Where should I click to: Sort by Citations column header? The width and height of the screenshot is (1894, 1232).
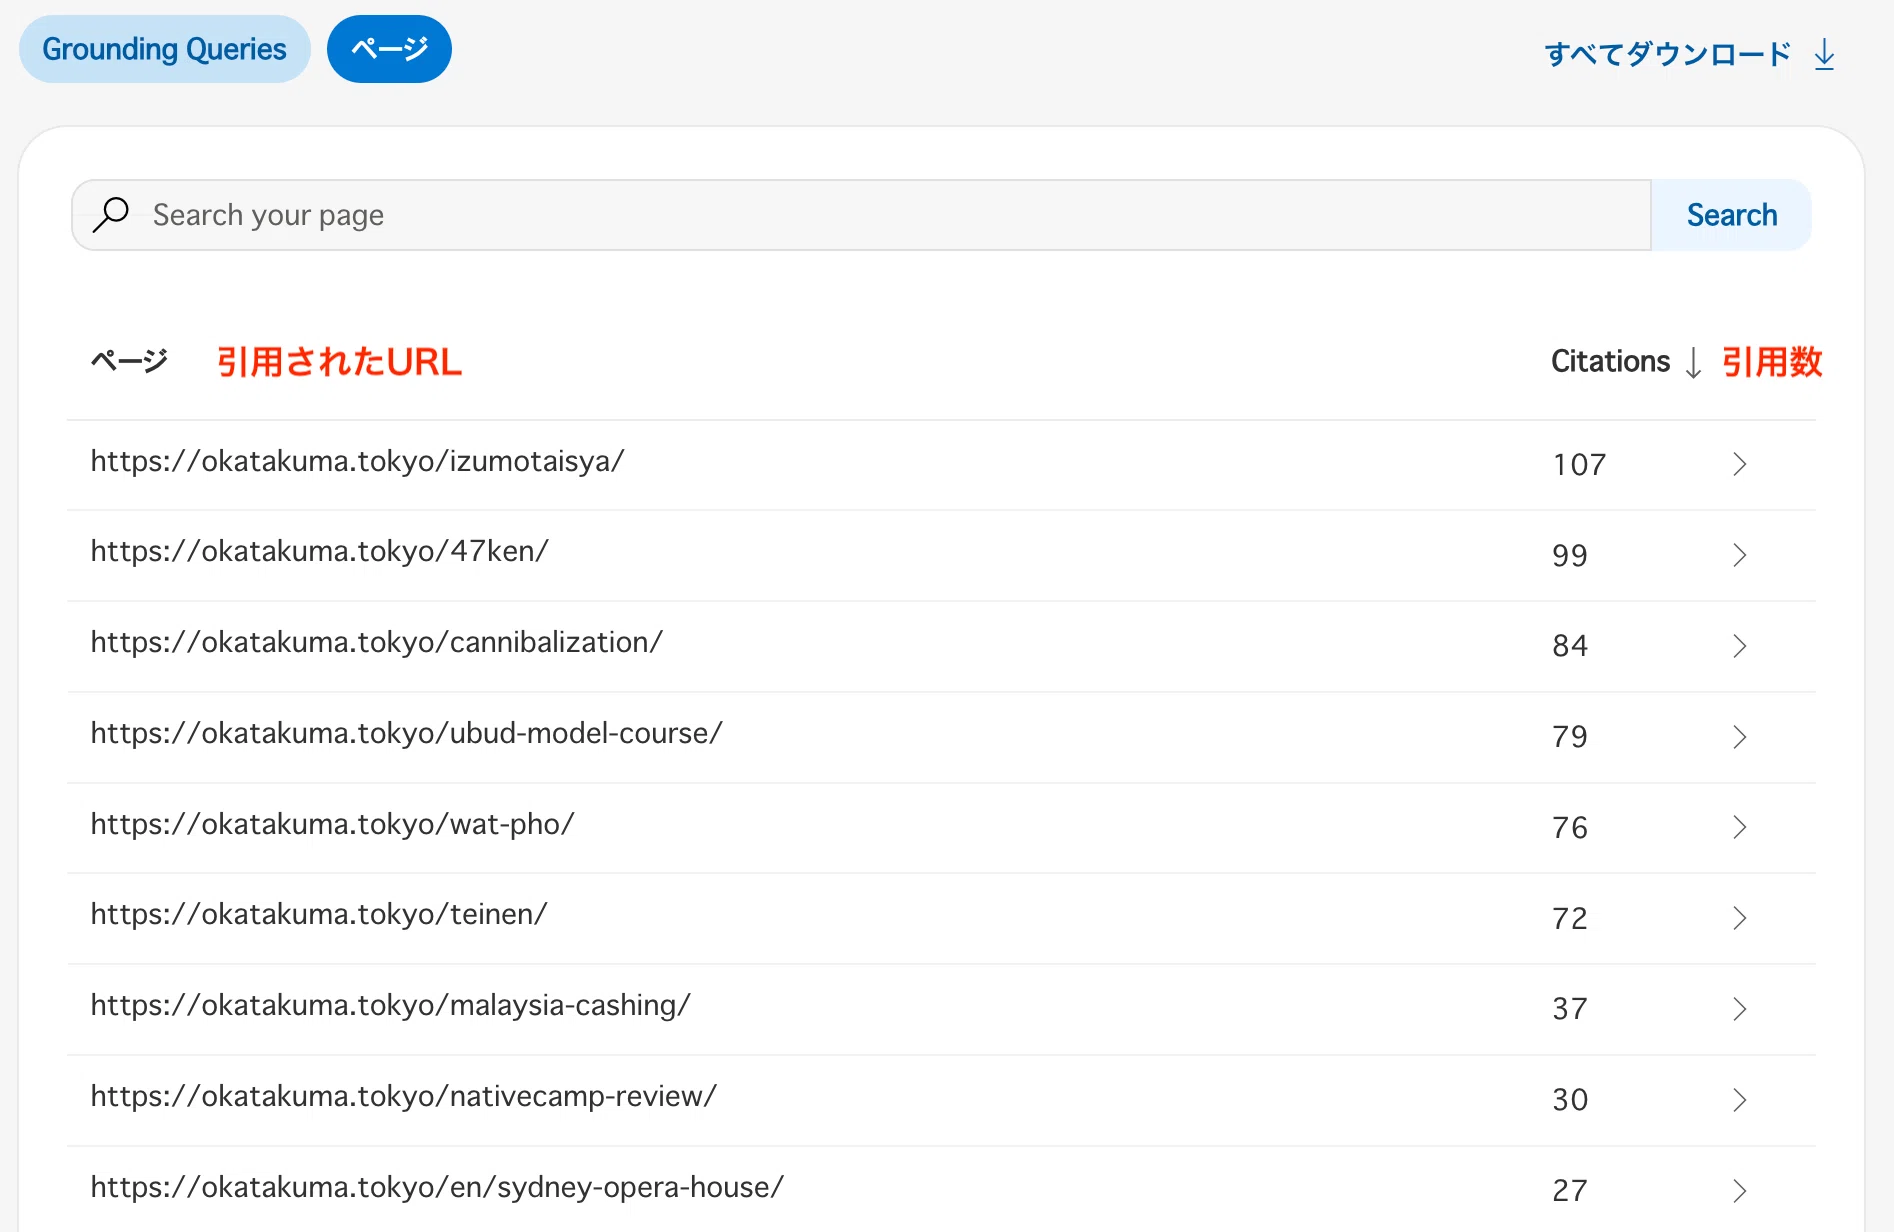click(x=1610, y=361)
